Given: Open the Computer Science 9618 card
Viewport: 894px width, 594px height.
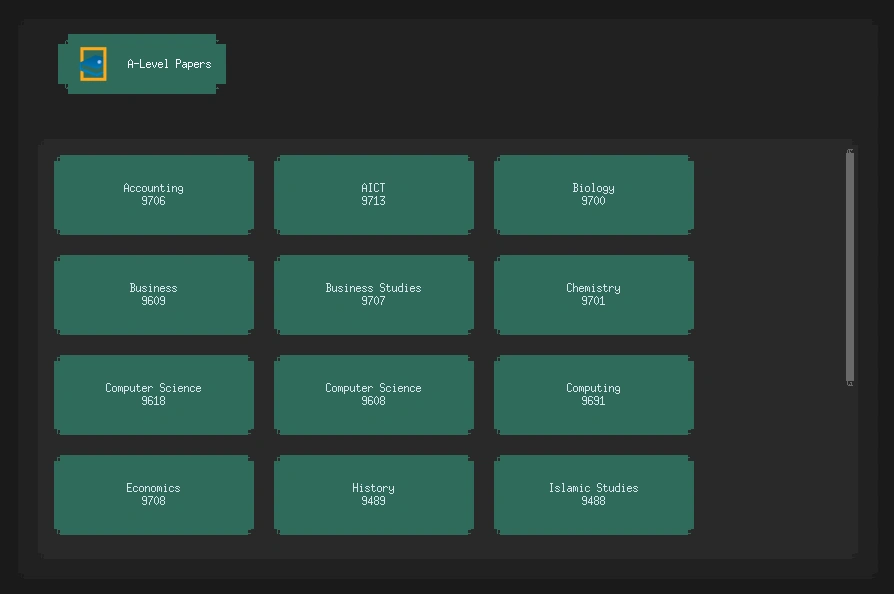Looking at the screenshot, I should coord(154,395).
